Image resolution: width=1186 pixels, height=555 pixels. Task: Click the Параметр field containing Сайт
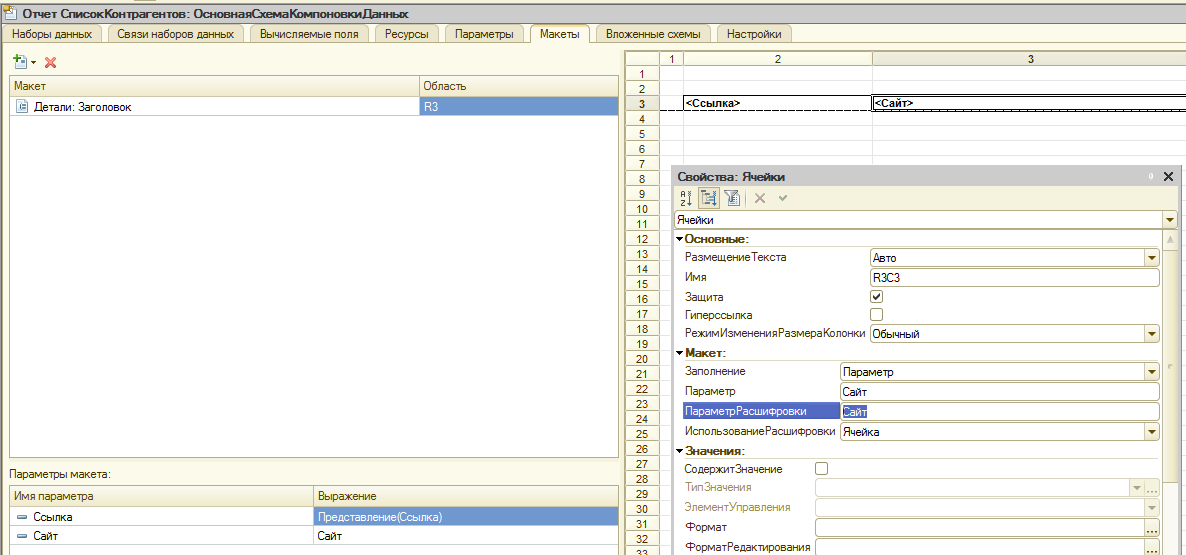pyautogui.click(x=1000, y=391)
